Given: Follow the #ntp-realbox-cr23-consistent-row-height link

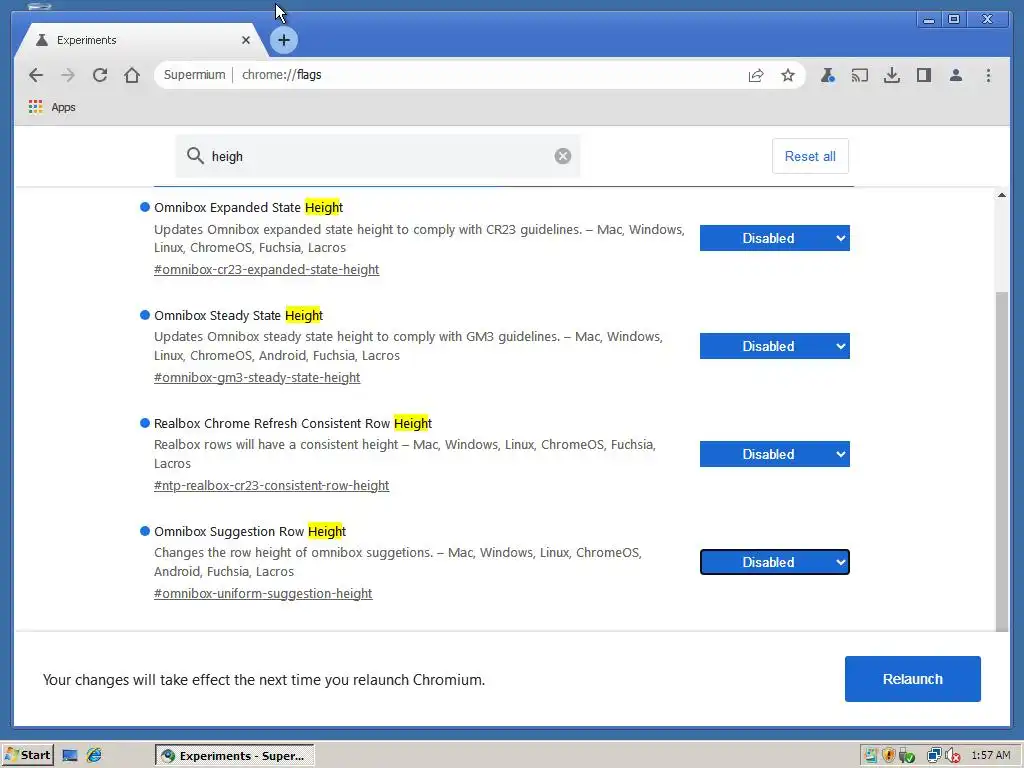Looking at the screenshot, I should click(x=271, y=485).
